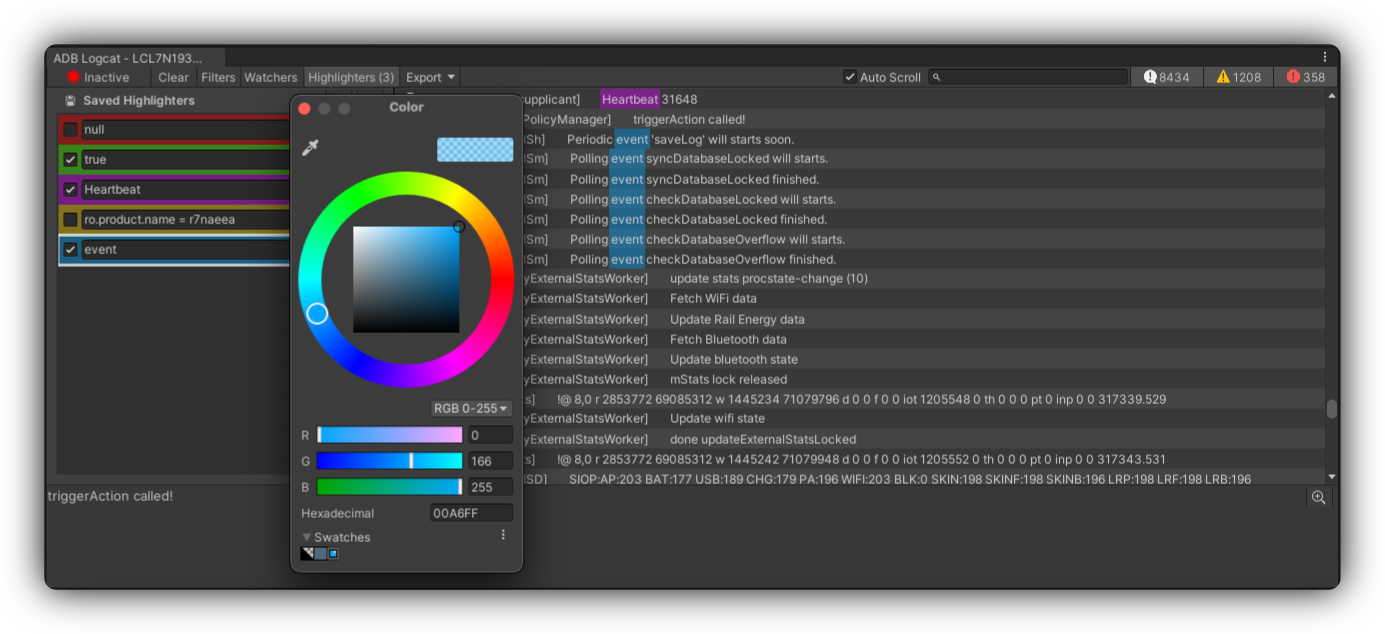The image size is (1385, 634).
Task: Toggle the errors counter showing 358
Action: [x=1306, y=77]
